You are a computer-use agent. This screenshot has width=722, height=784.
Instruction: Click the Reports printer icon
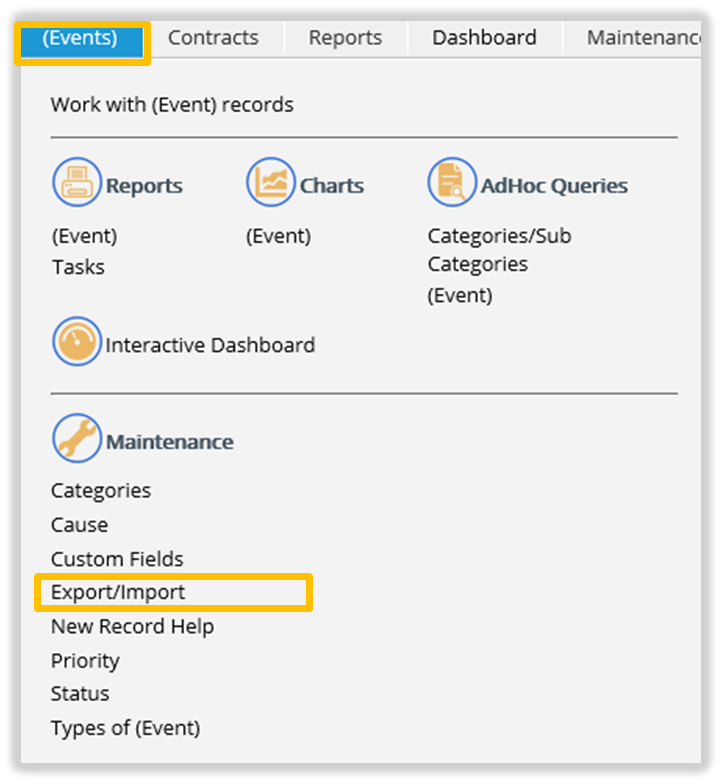click(77, 183)
